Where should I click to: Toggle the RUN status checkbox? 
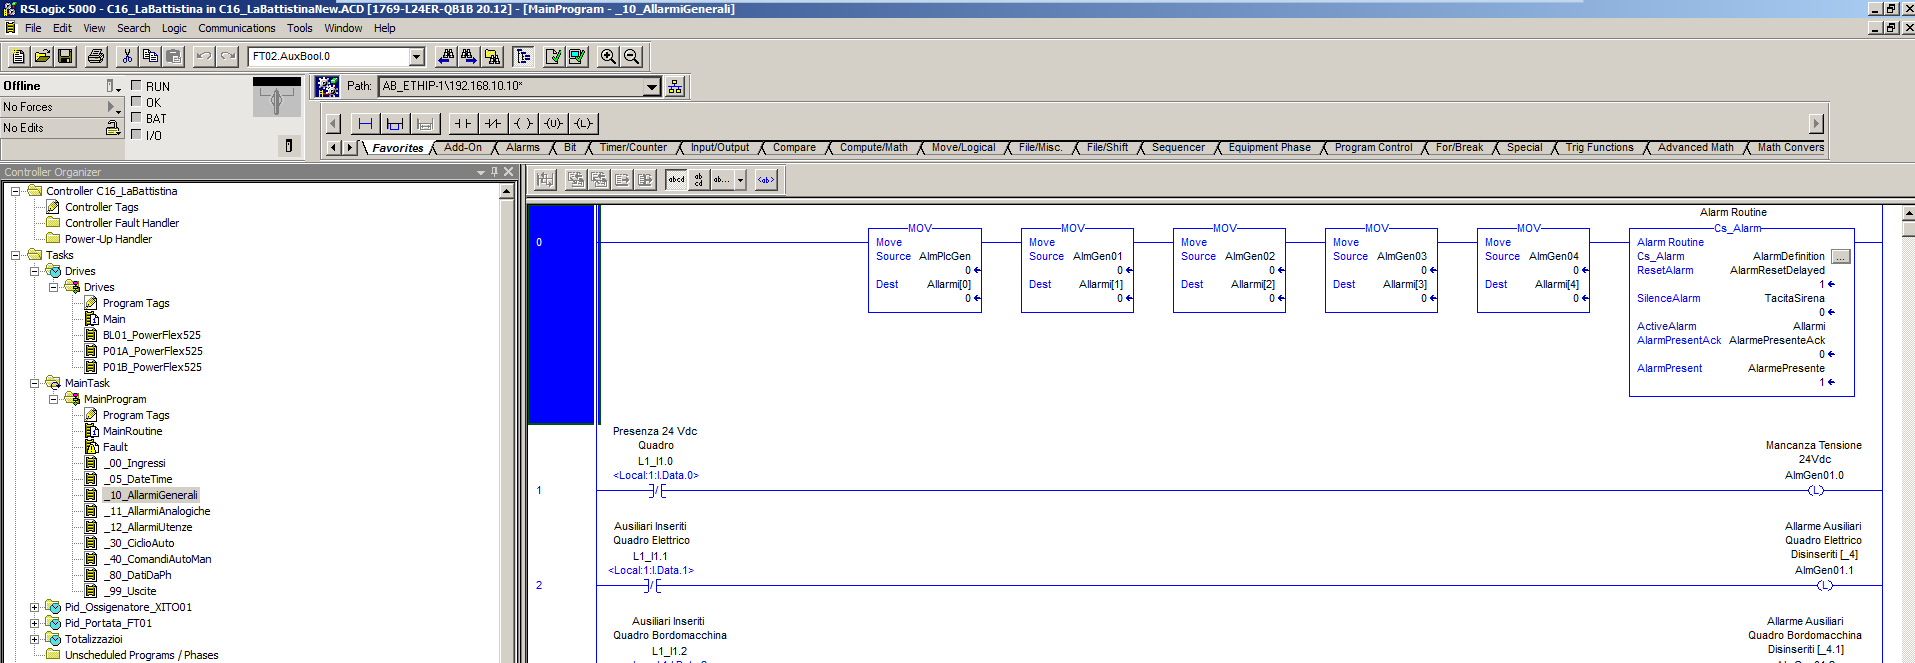coord(136,86)
